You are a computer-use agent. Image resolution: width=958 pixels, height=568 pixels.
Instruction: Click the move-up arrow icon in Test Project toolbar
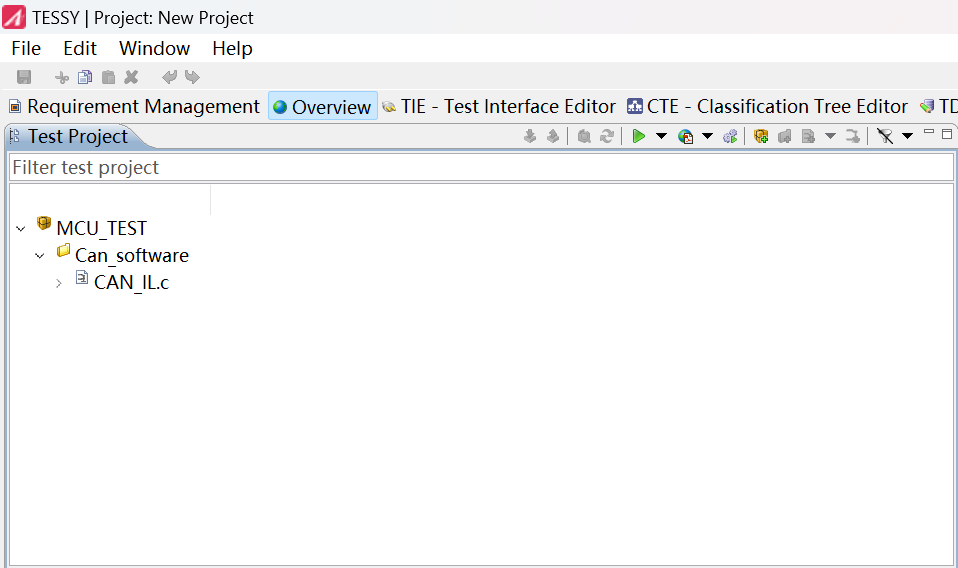(x=553, y=136)
